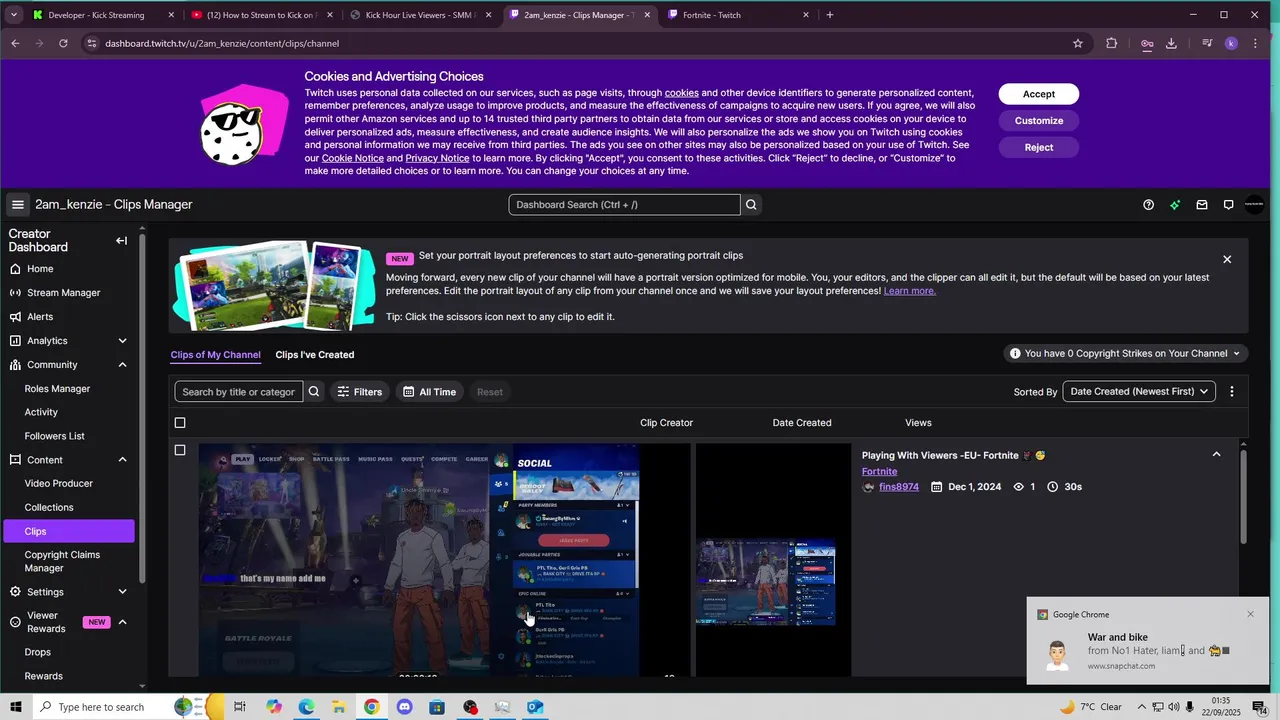
Task: Click the Dashboard Search input box
Action: click(x=624, y=205)
